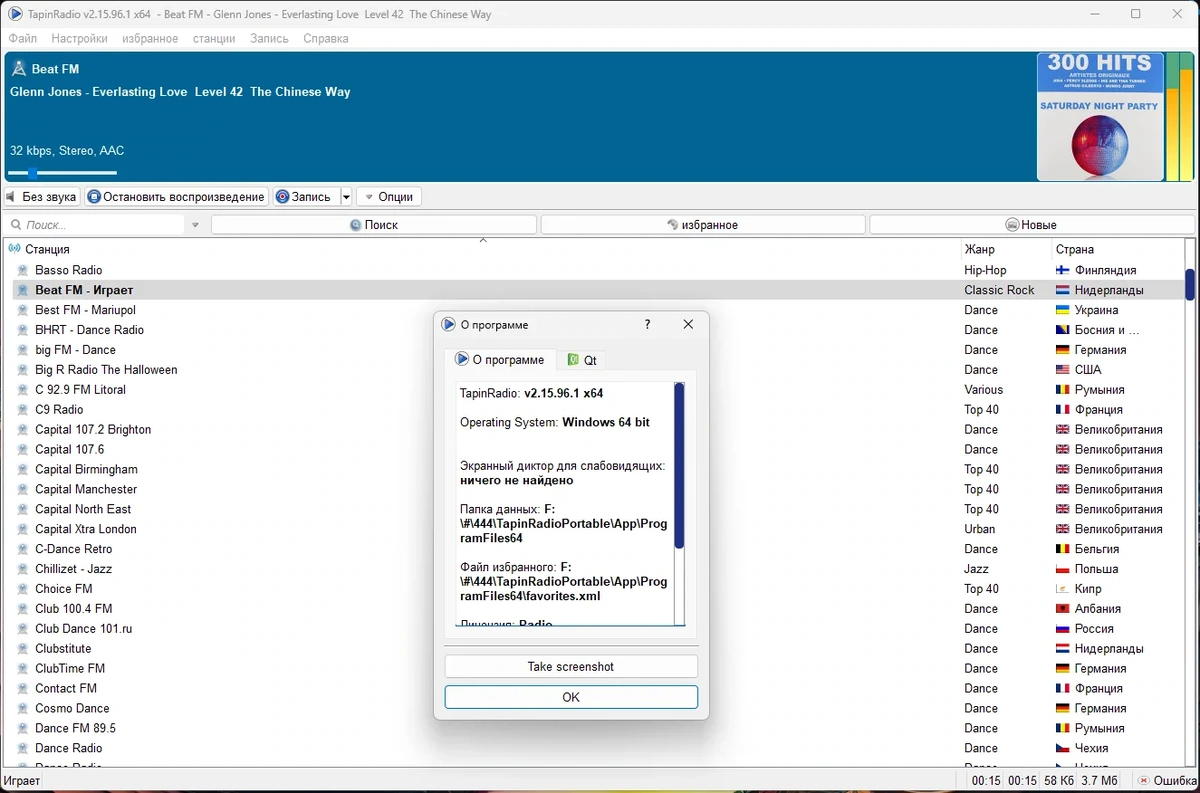Open the Опции dropdown menu

click(x=389, y=197)
